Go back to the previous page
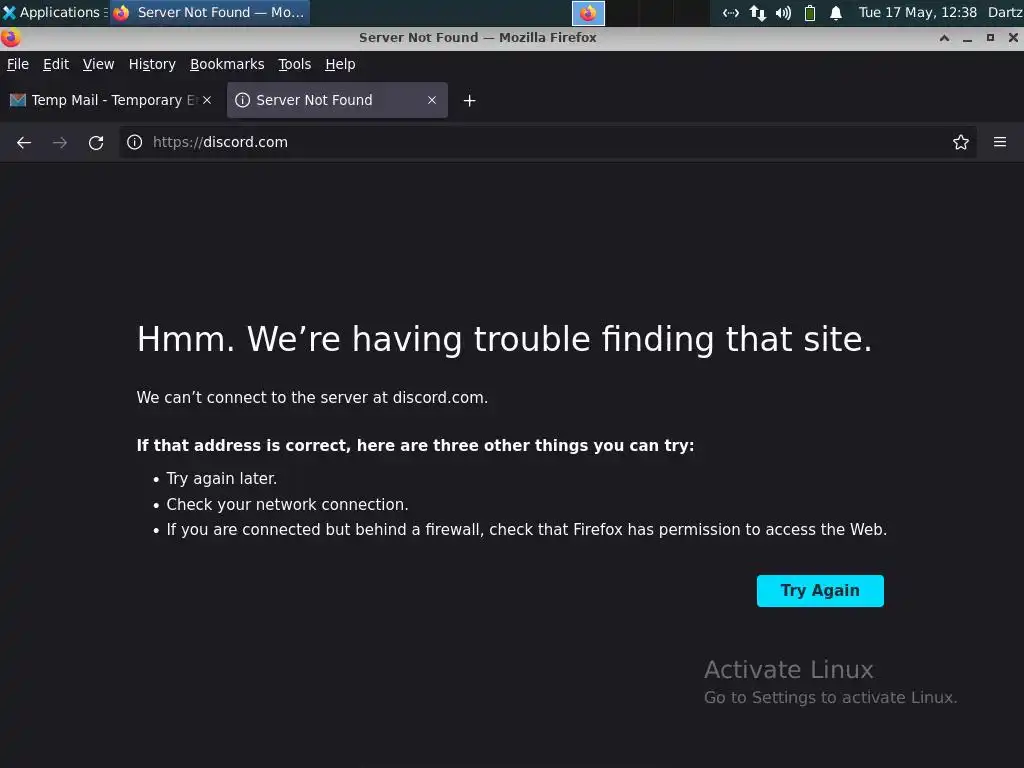 click(24, 142)
